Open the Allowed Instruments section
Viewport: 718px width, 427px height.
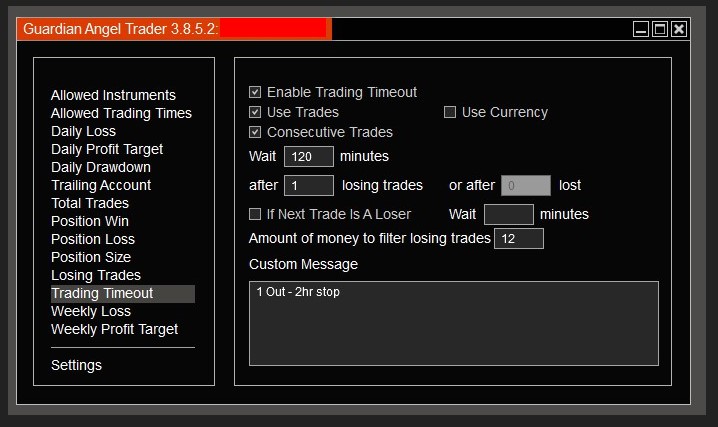pos(113,95)
